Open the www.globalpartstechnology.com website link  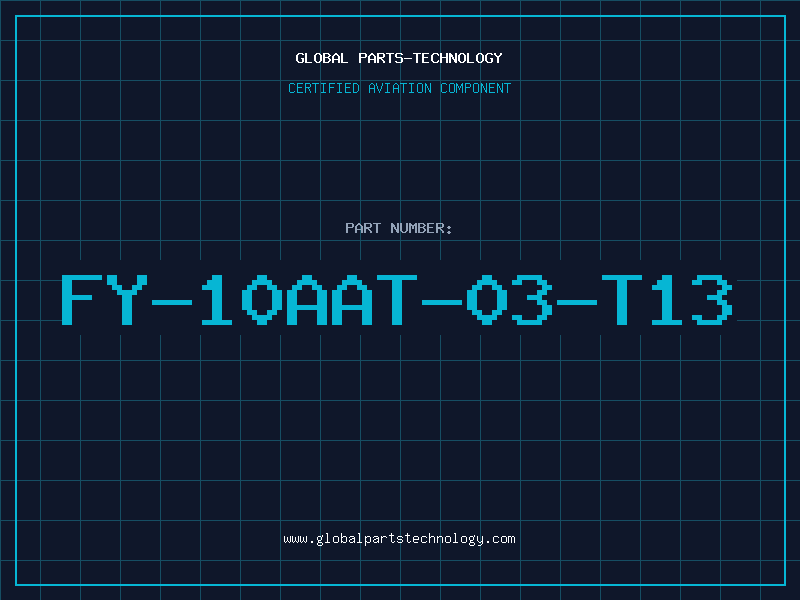[399, 539]
